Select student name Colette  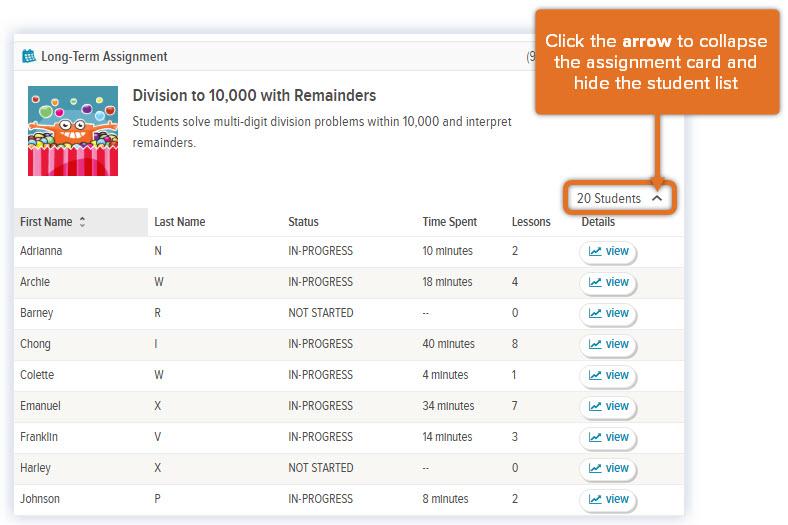pos(37,375)
